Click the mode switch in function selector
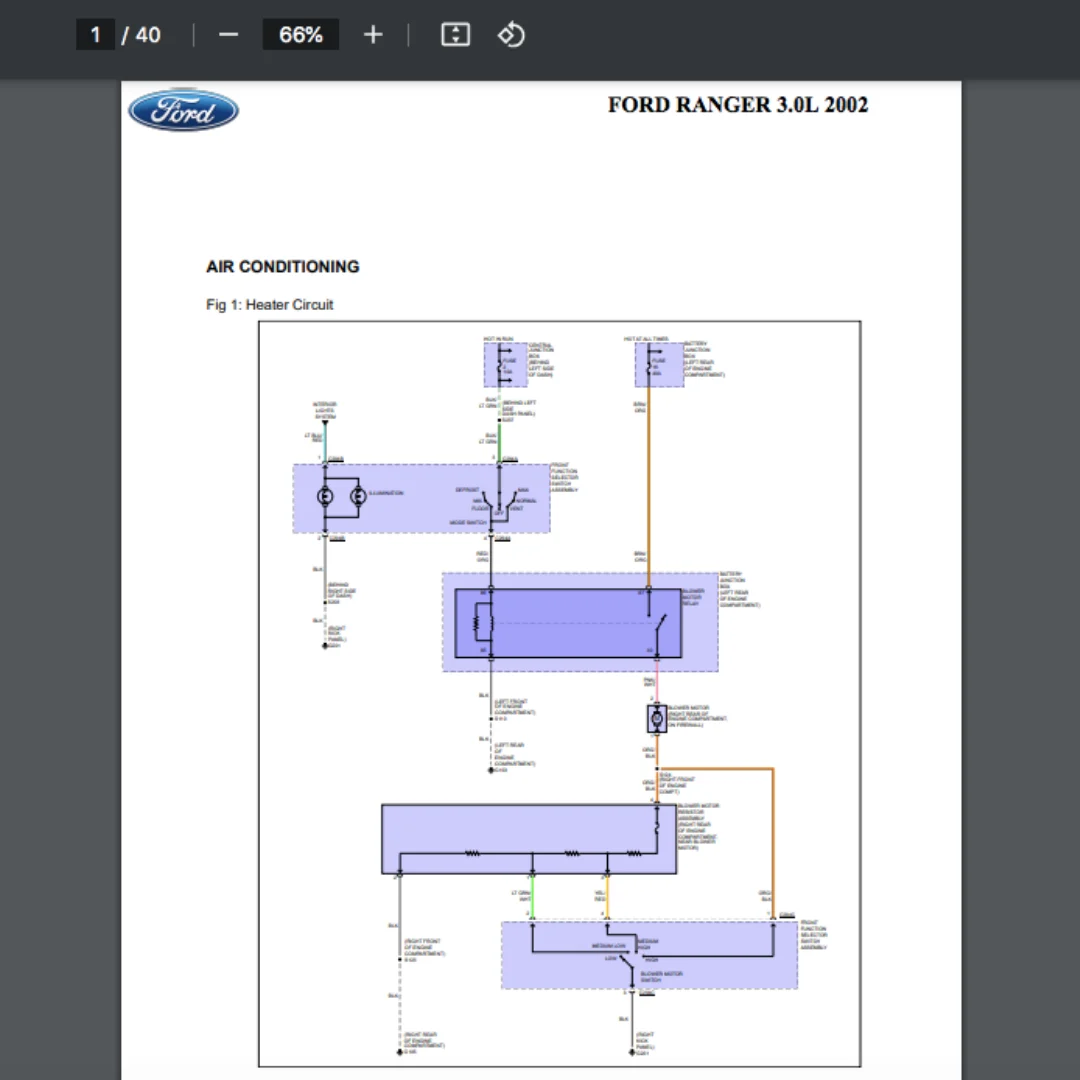 click(499, 506)
